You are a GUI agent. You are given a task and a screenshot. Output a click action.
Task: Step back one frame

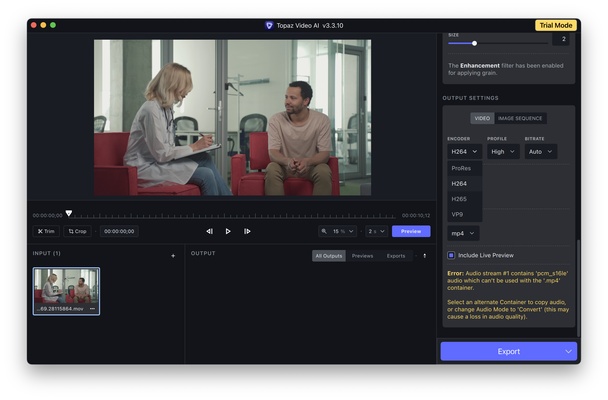(209, 231)
